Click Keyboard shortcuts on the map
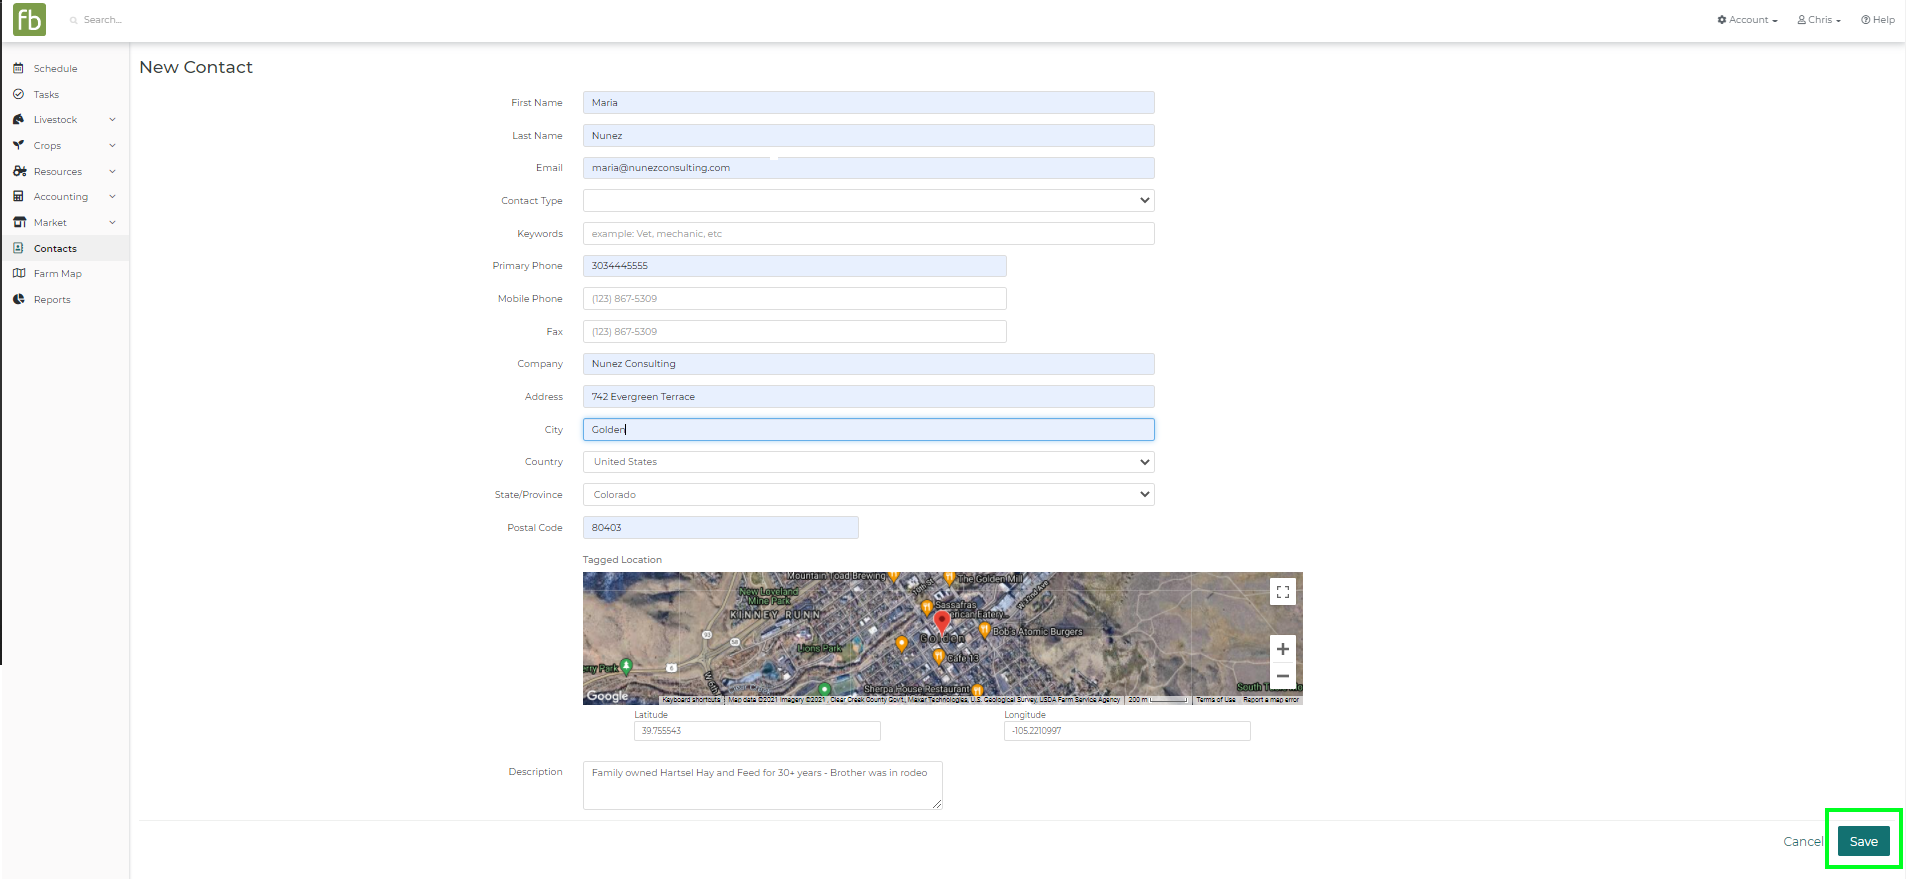The image size is (1906, 879). pos(691,700)
